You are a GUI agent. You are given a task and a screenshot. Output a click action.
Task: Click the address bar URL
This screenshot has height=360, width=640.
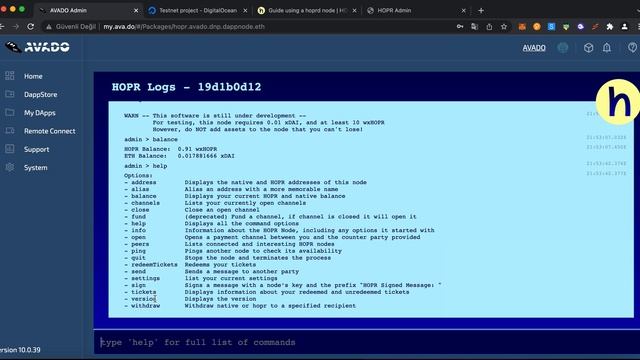pos(184,27)
